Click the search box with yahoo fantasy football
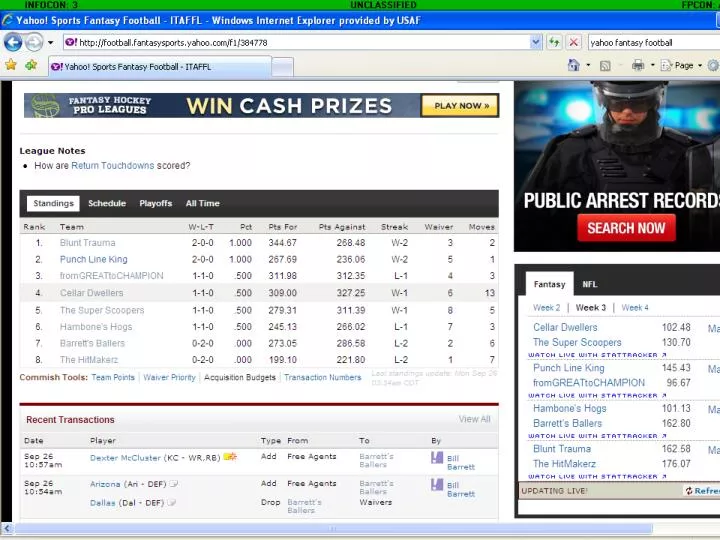 pyautogui.click(x=654, y=43)
